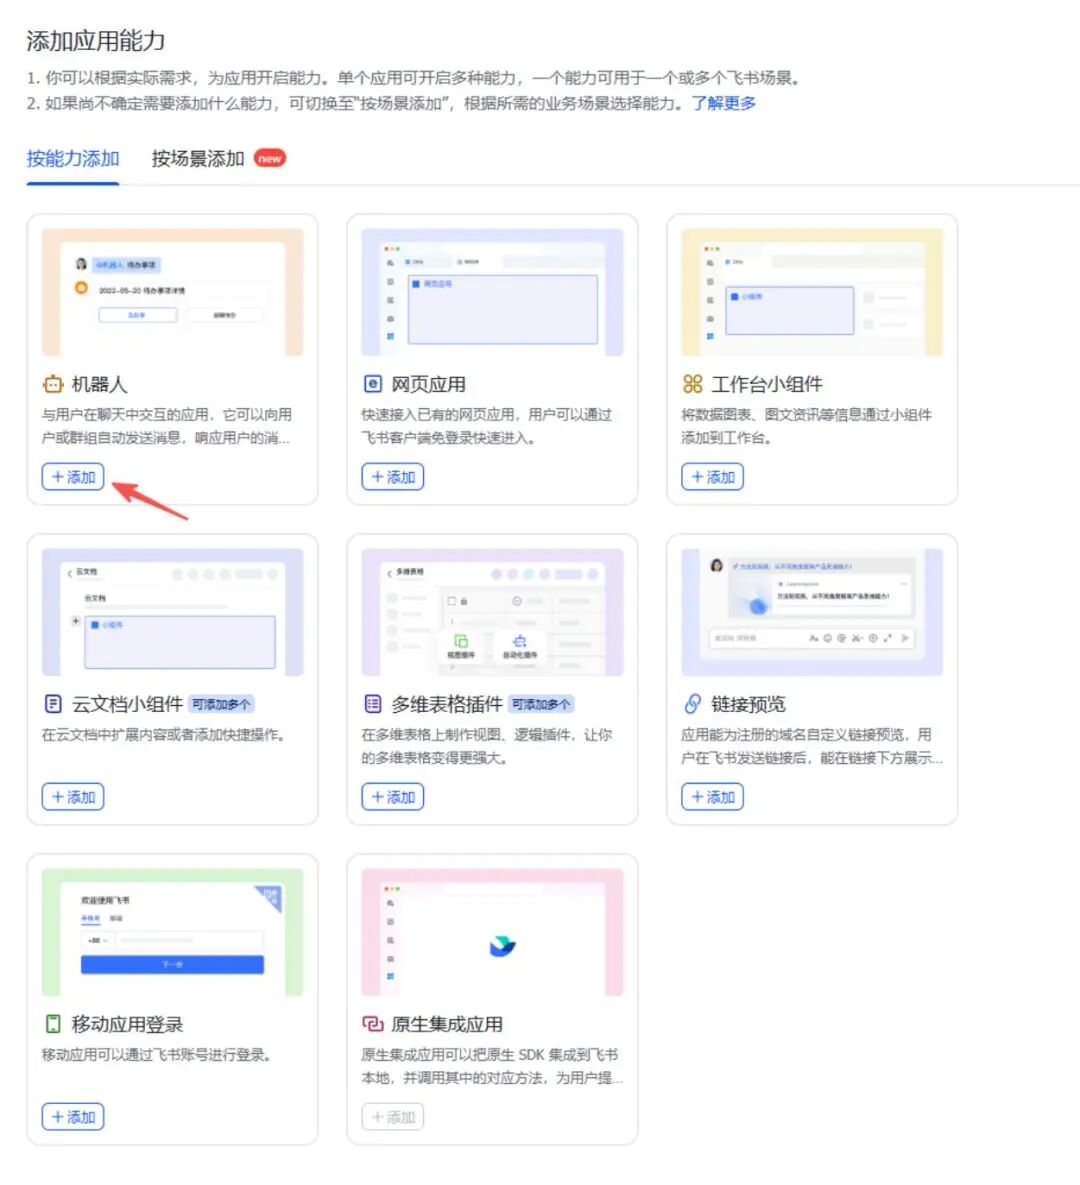Add the 机器人 capability

73,477
